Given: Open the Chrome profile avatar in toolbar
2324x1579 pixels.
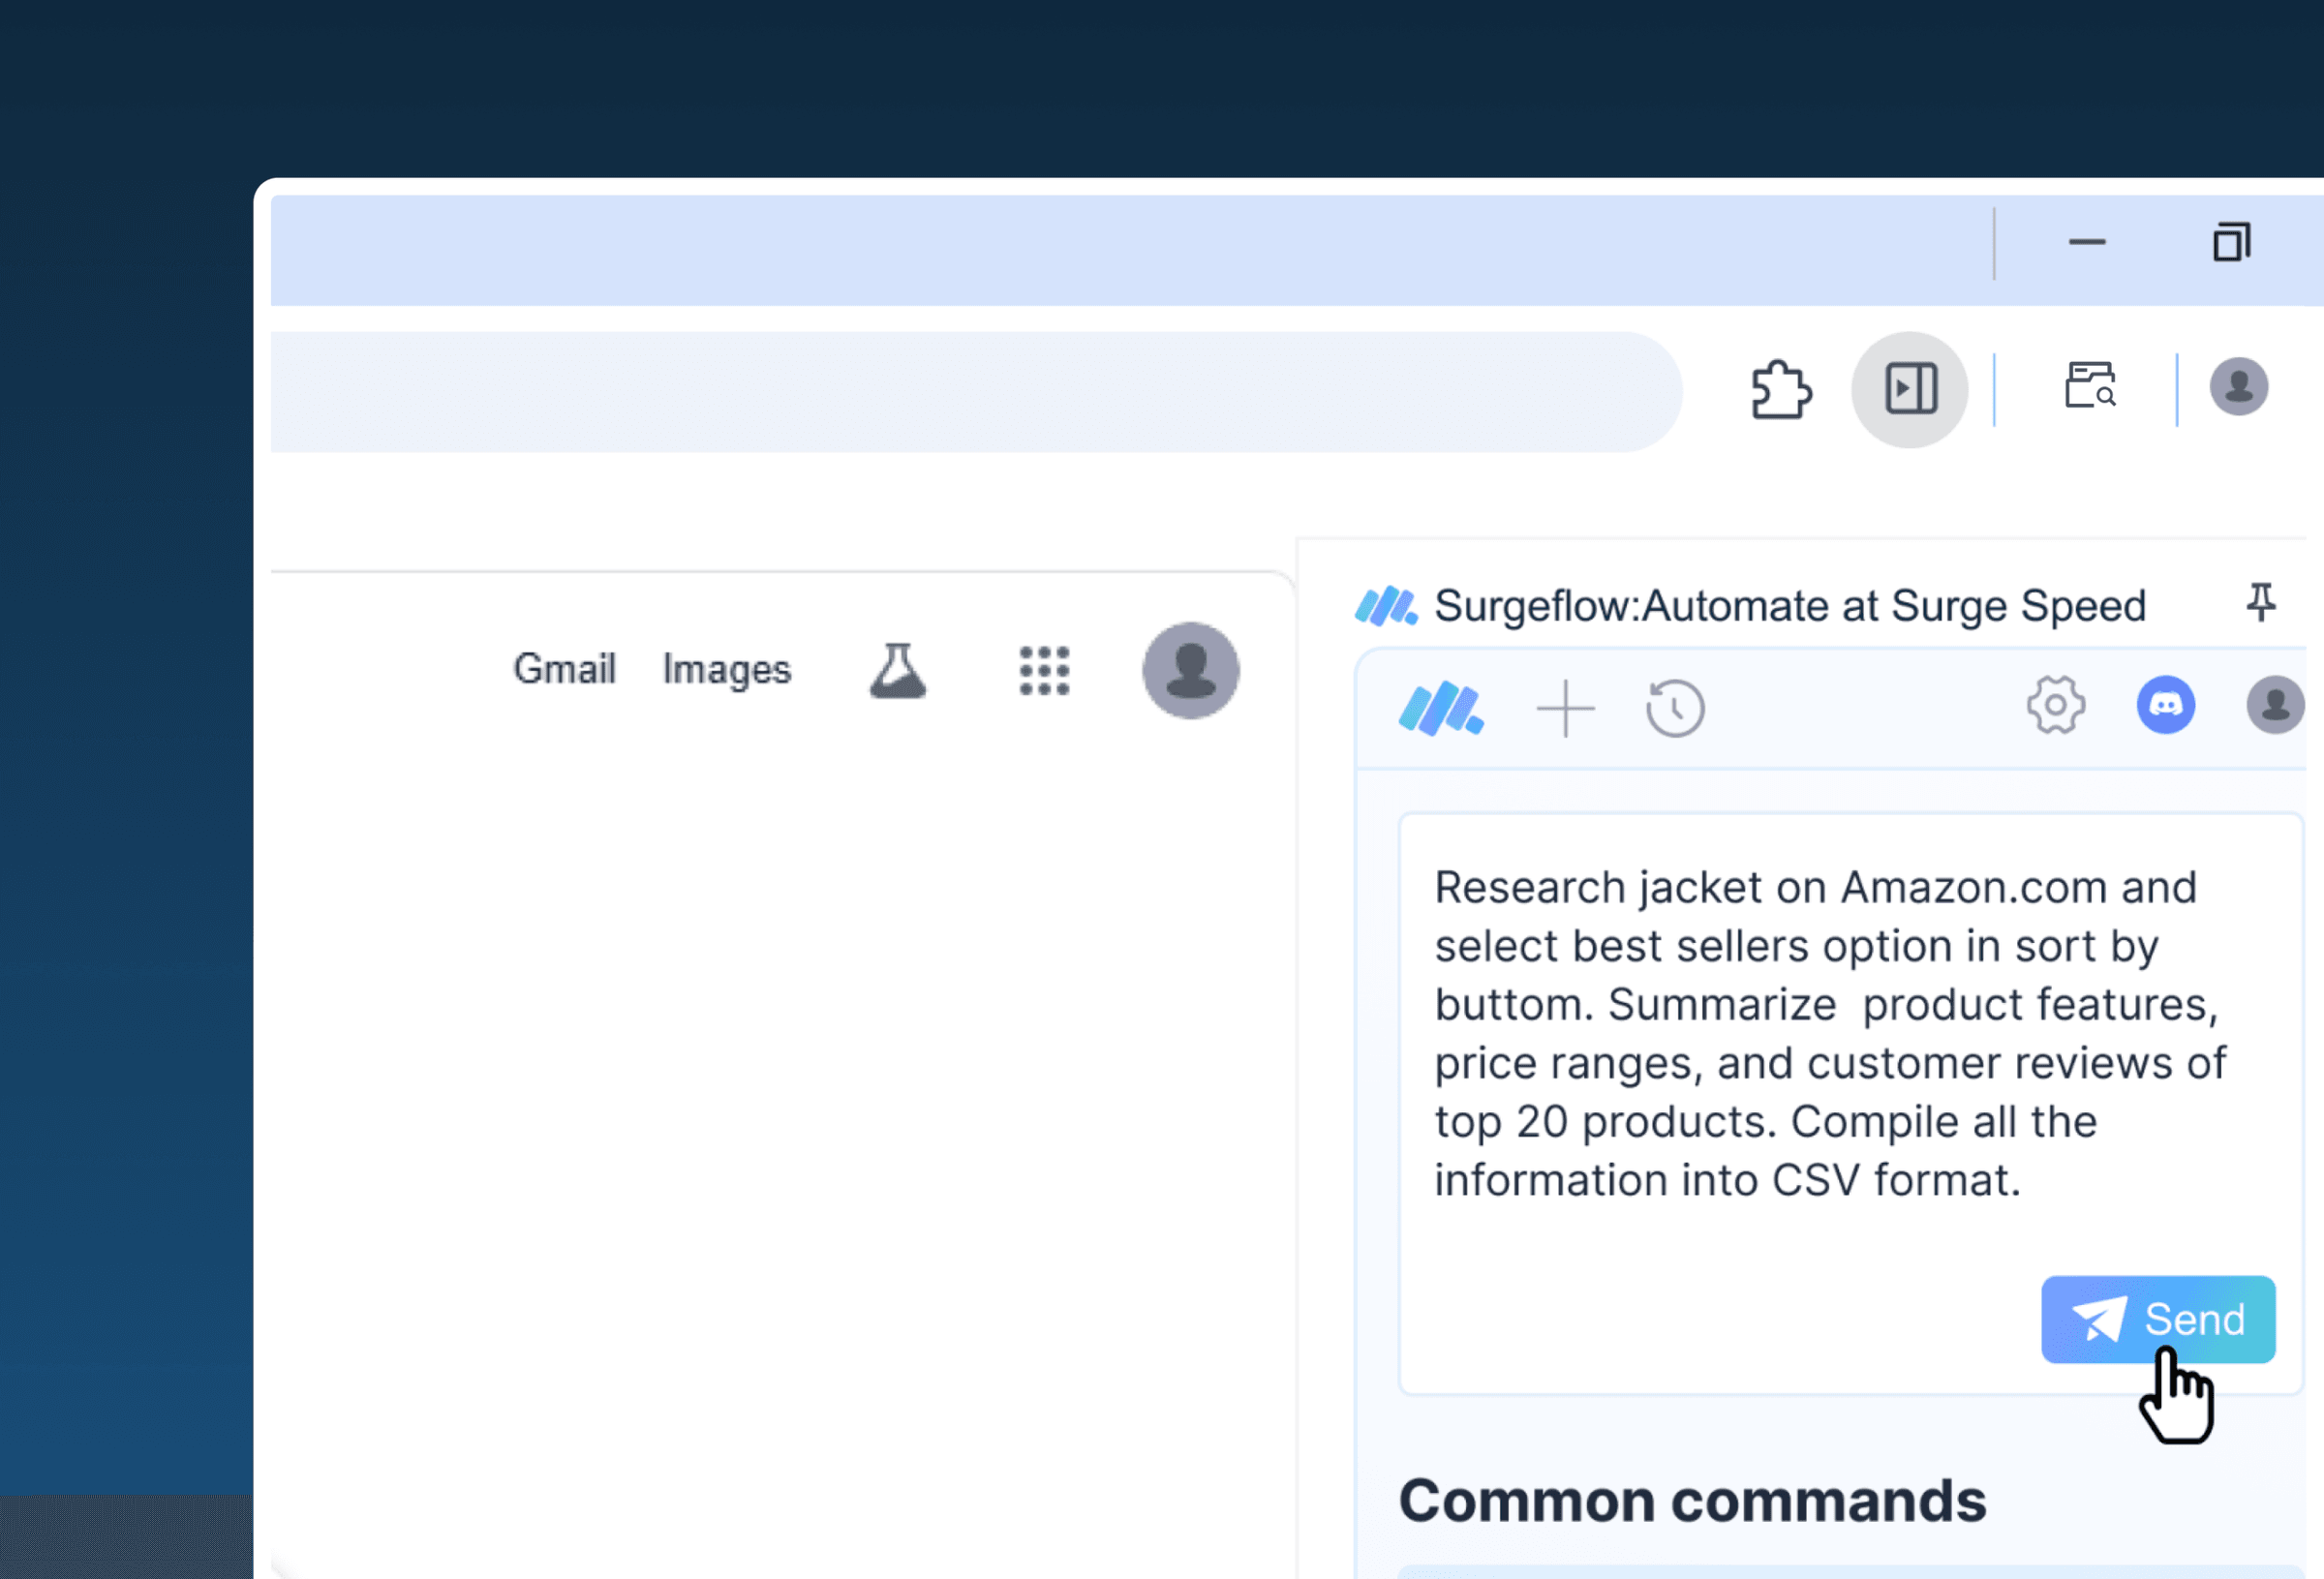Looking at the screenshot, I should click(x=2238, y=387).
